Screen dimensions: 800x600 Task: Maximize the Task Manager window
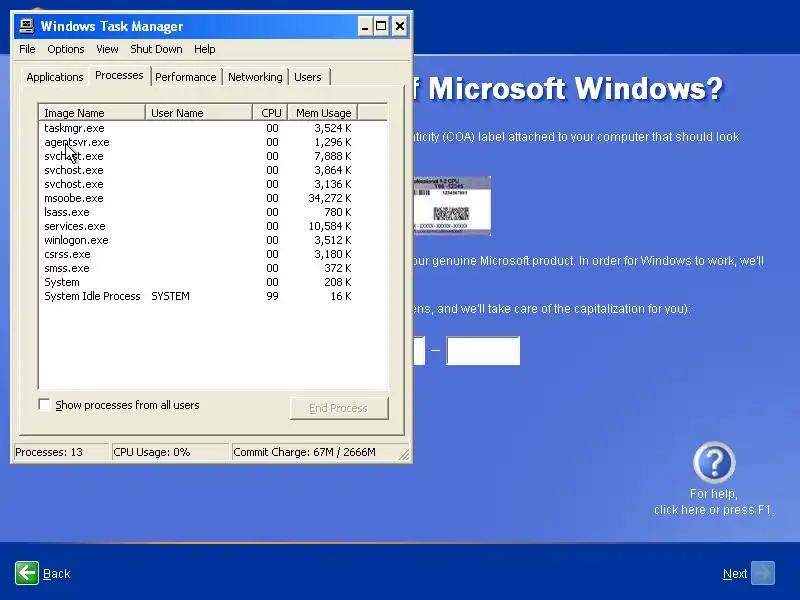point(381,26)
